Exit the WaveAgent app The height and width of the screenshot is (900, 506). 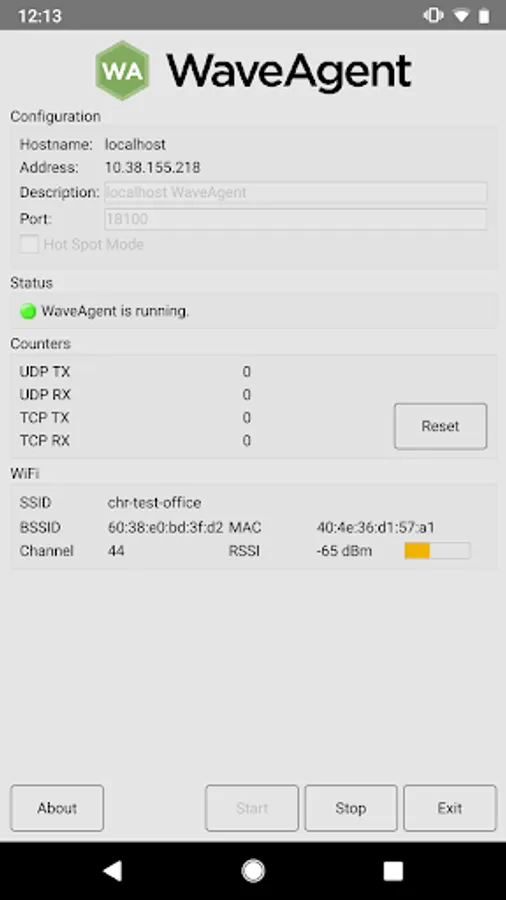(450, 808)
